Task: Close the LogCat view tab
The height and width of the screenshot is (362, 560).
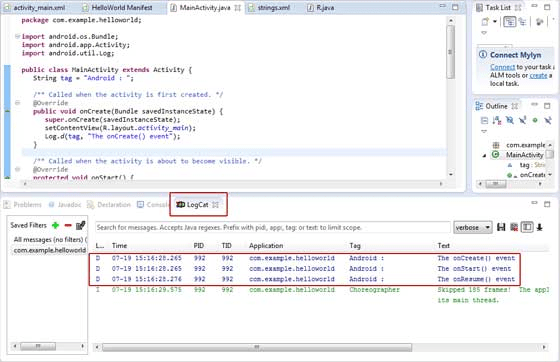Action: coord(215,205)
